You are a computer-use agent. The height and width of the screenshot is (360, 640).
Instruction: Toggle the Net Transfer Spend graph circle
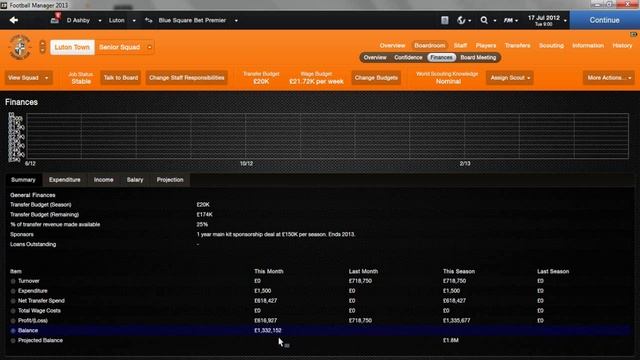click(13, 301)
